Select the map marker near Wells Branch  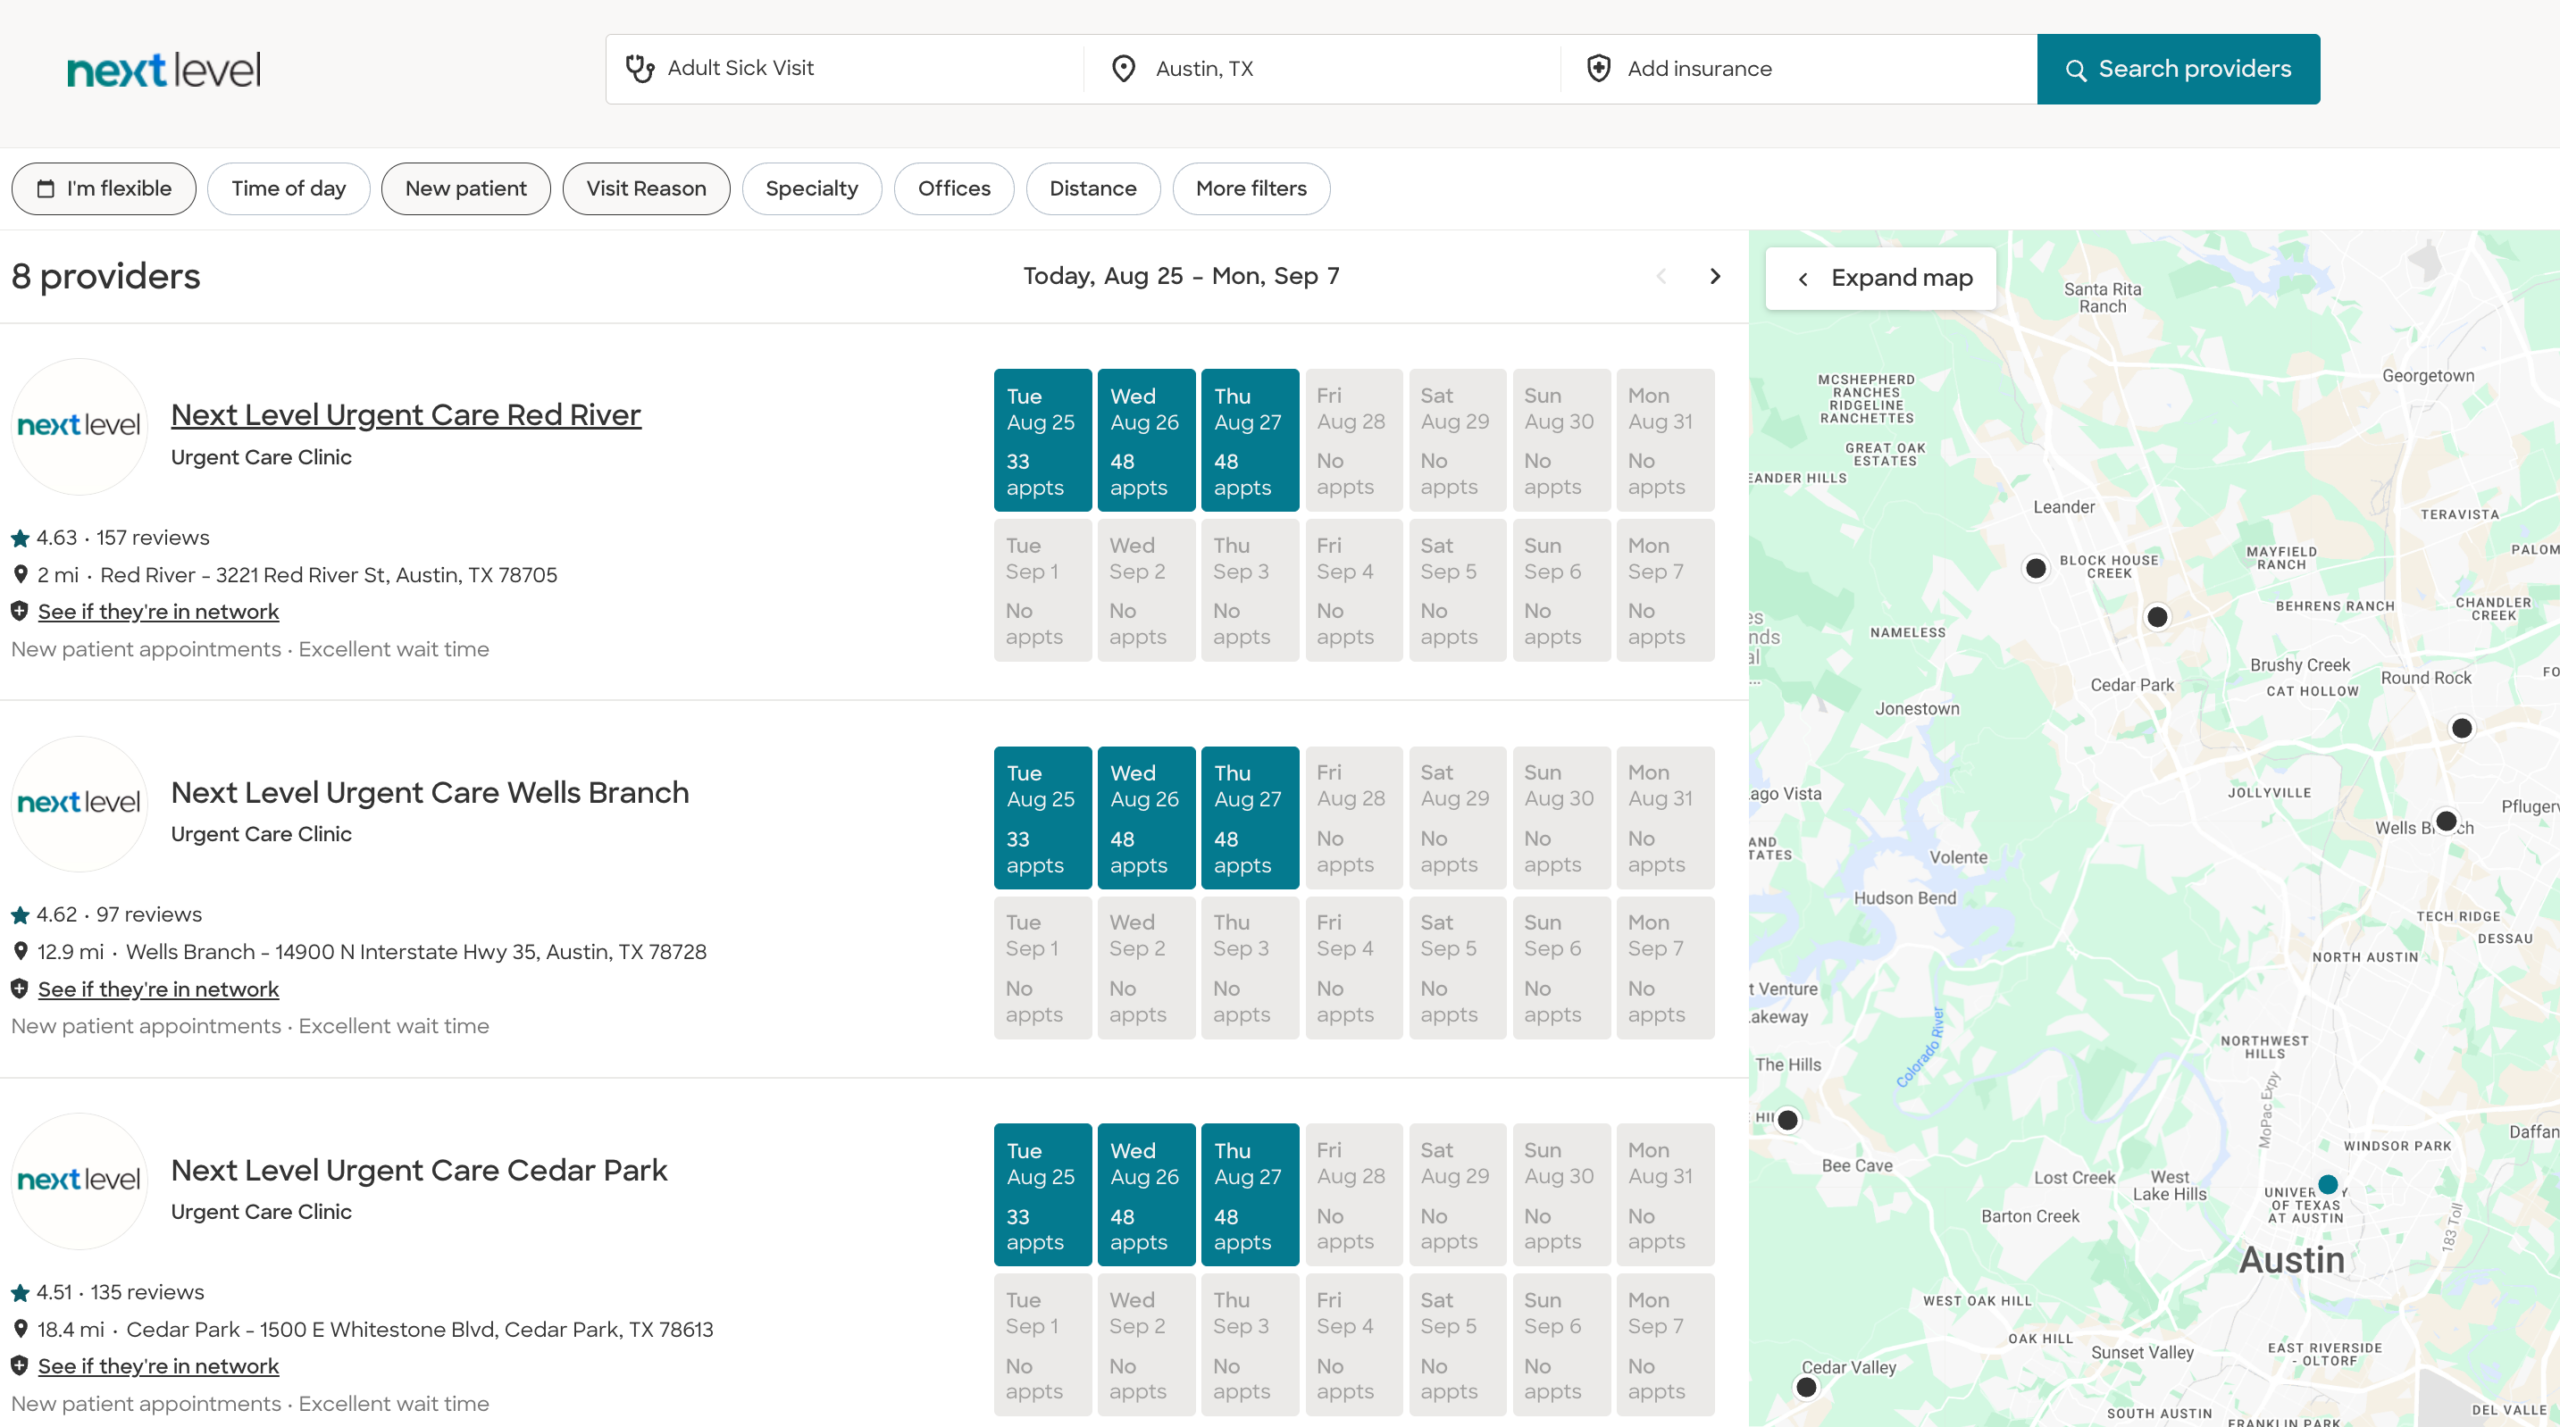point(2446,821)
